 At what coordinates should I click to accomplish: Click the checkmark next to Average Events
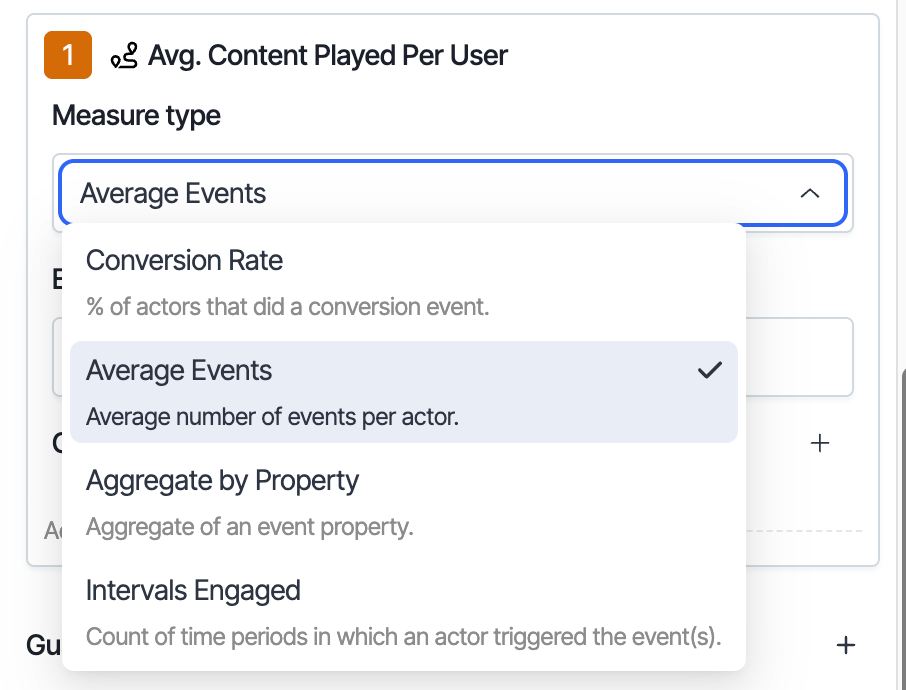710,371
